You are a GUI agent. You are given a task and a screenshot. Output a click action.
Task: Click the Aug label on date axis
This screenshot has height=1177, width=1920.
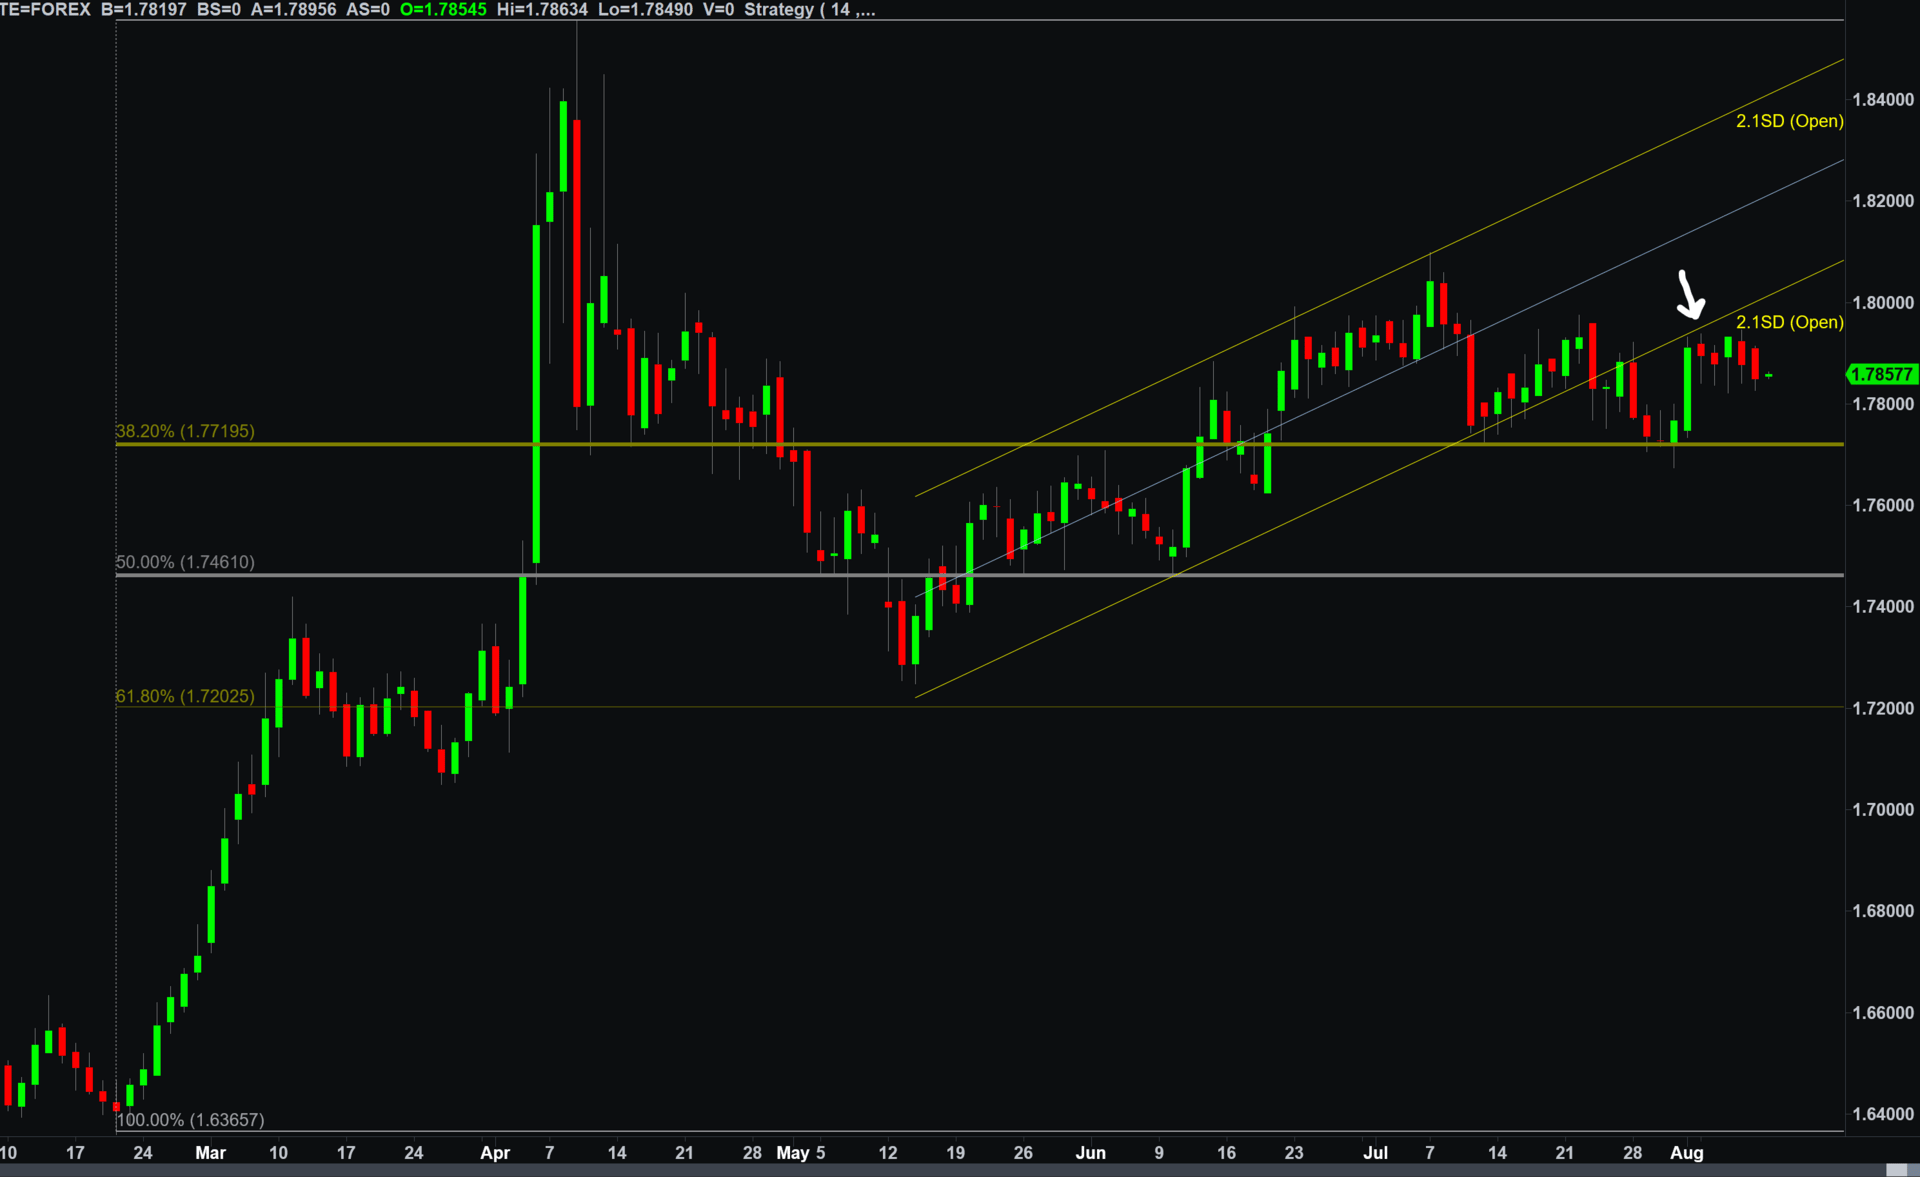pyautogui.click(x=1687, y=1153)
